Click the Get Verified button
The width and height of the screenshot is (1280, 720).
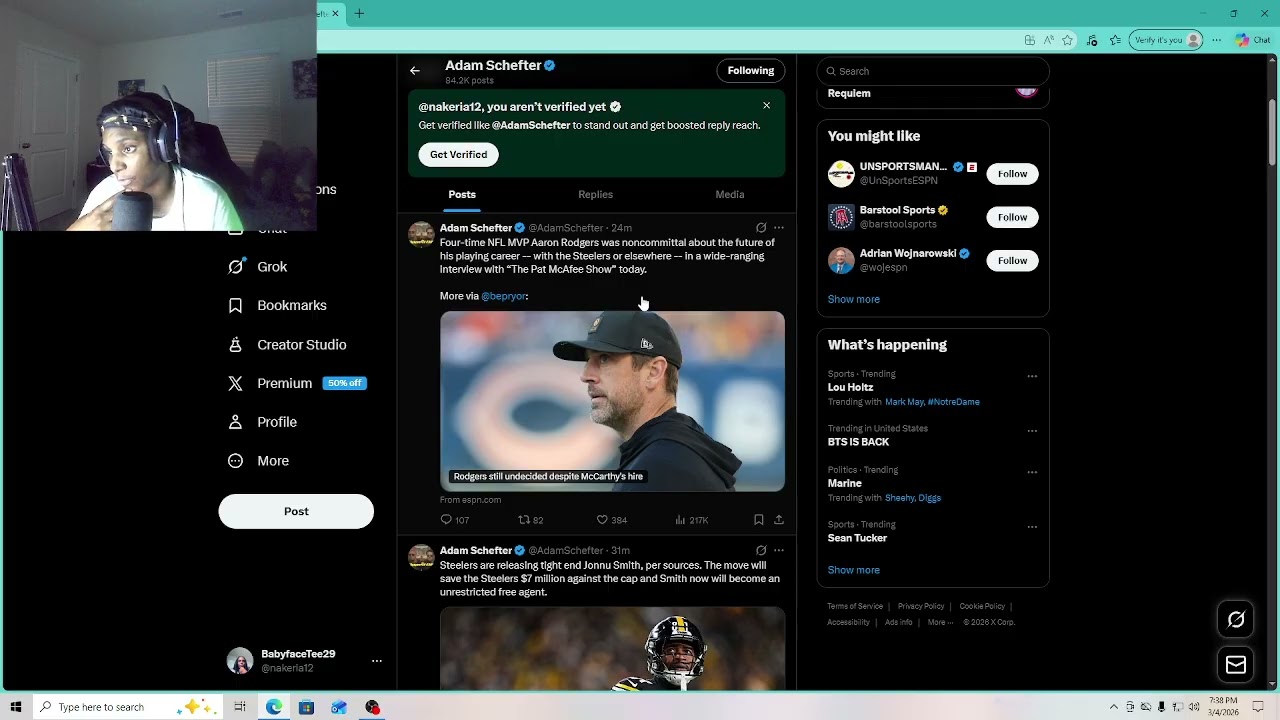pyautogui.click(x=459, y=155)
